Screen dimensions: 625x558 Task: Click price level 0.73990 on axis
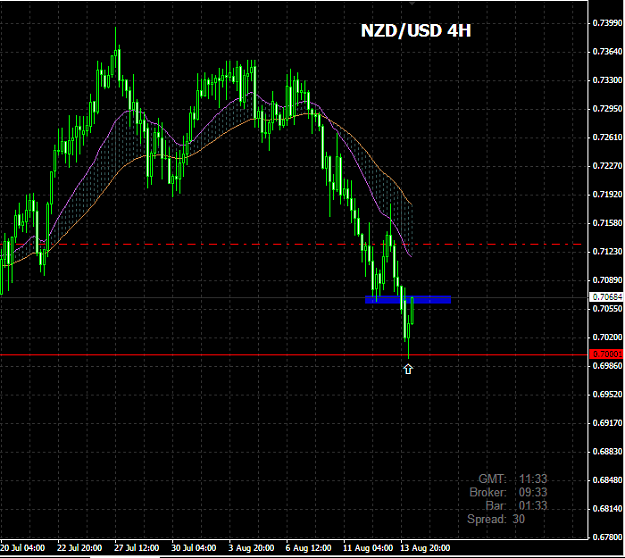pyautogui.click(x=607, y=23)
